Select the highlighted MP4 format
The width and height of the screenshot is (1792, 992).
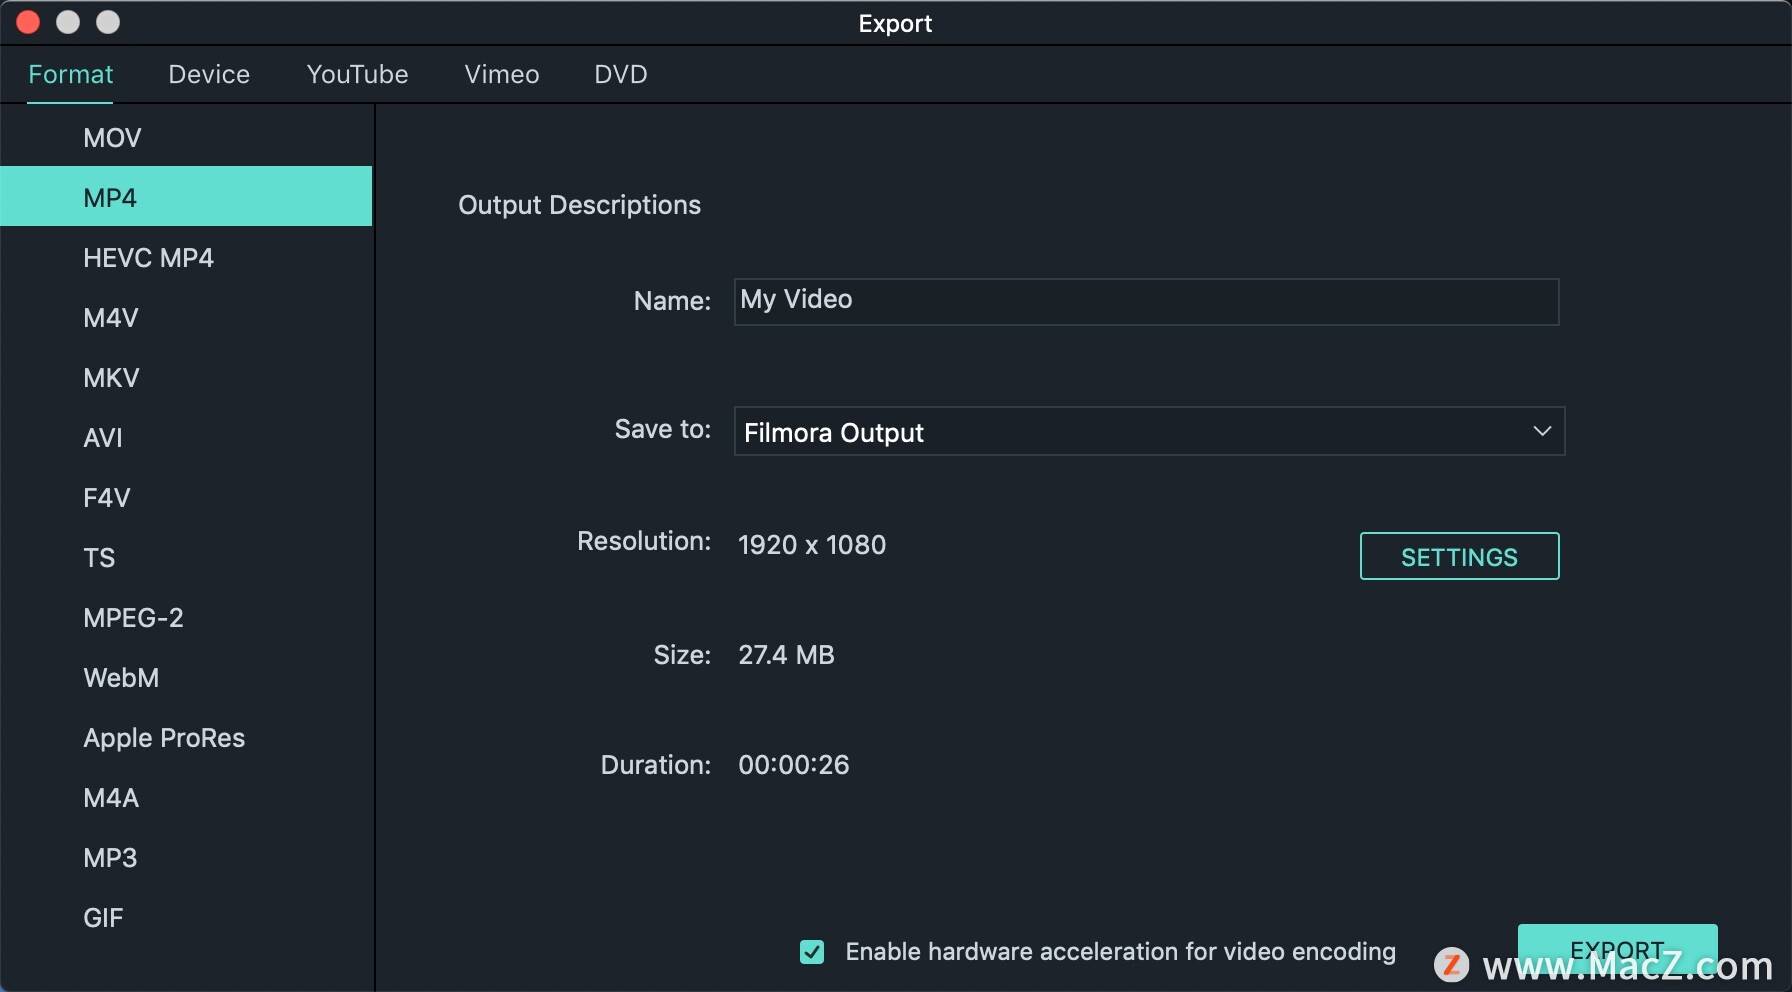[x=186, y=197]
